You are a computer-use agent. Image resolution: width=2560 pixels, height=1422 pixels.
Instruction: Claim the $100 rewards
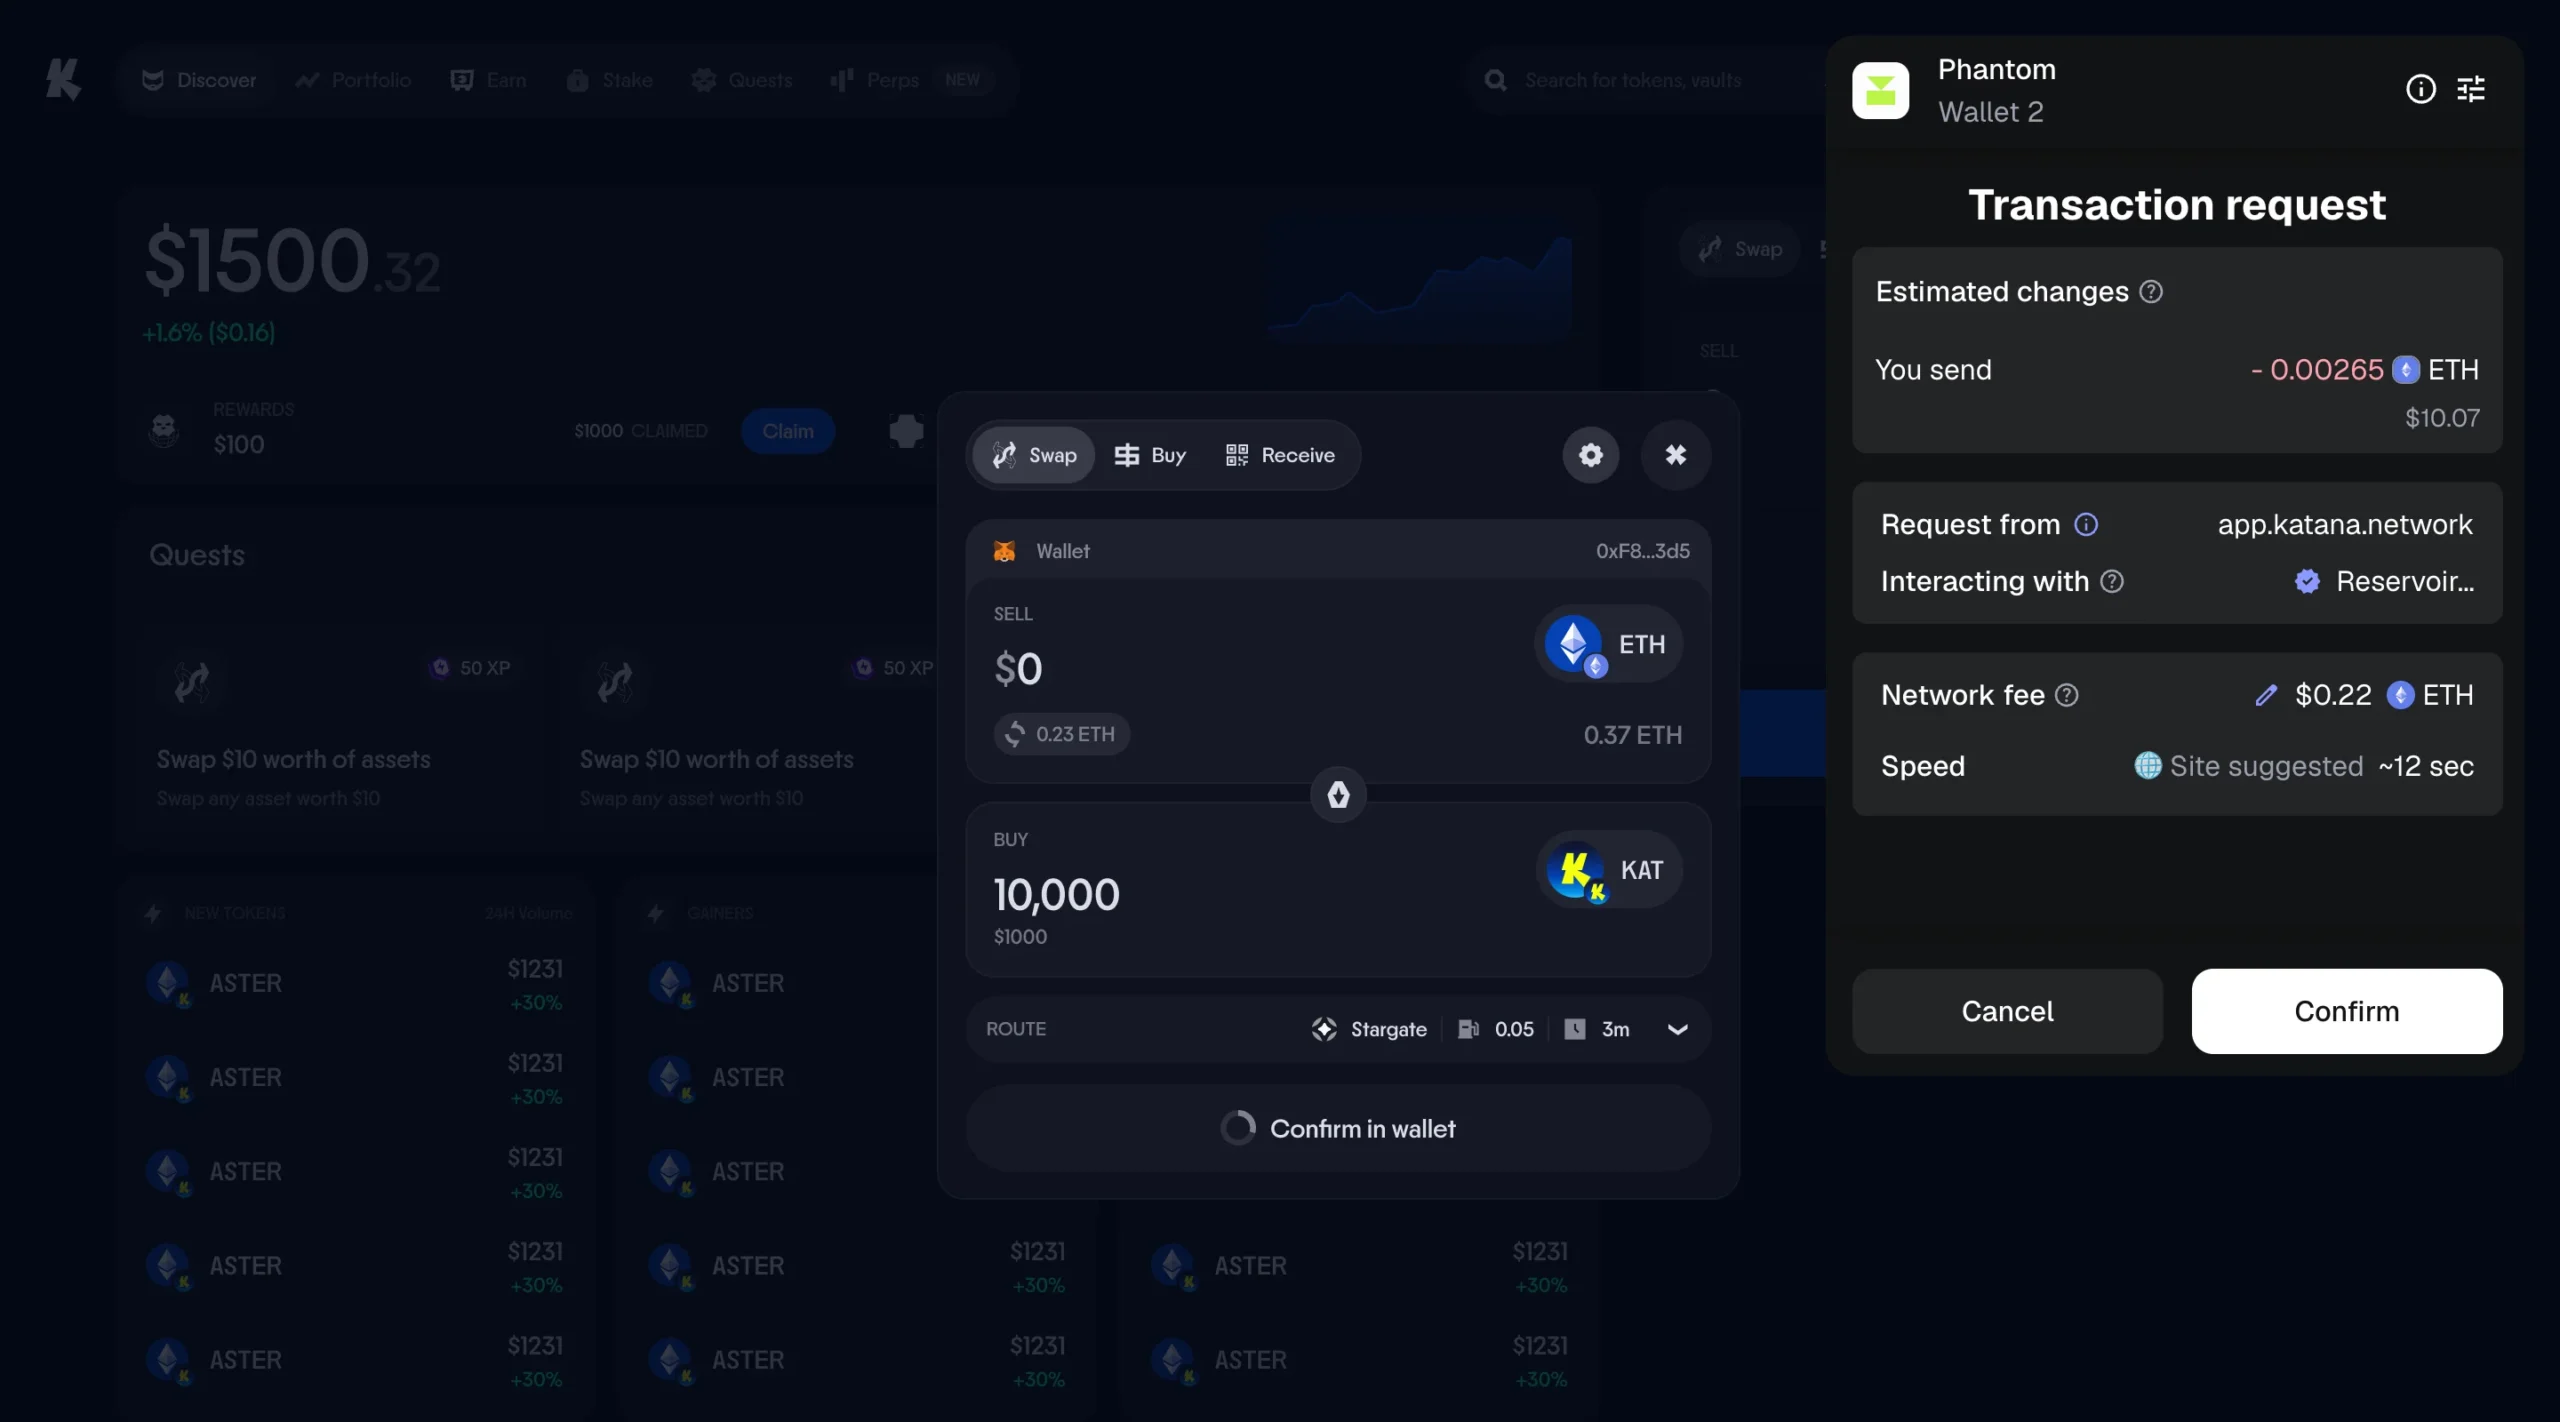click(788, 431)
